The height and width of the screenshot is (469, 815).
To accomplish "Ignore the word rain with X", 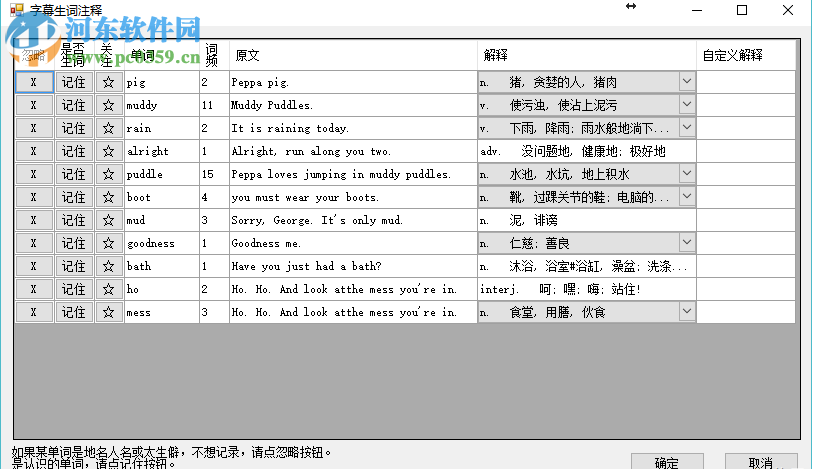I will [x=34, y=128].
